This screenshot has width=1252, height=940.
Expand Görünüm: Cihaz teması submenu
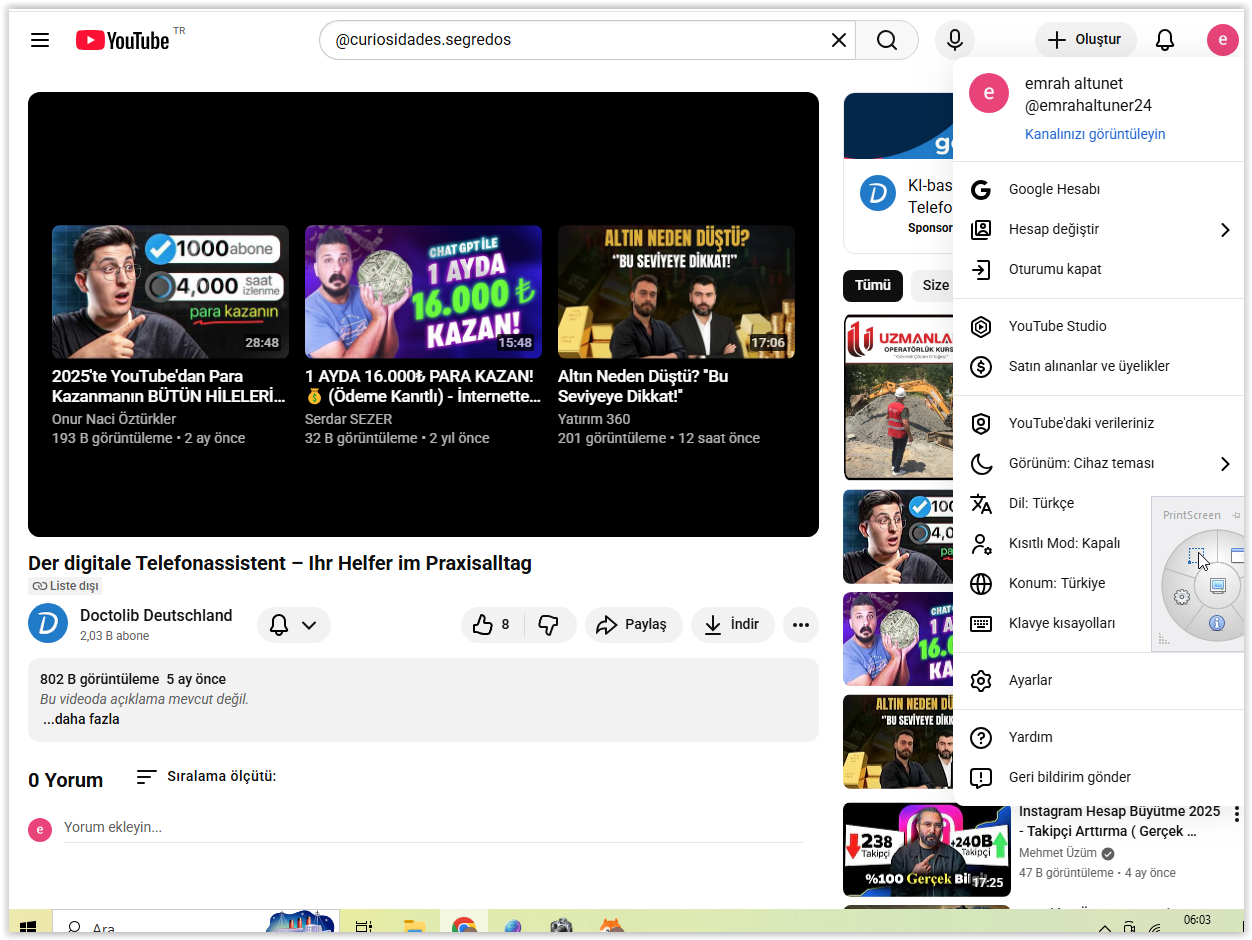point(1098,463)
